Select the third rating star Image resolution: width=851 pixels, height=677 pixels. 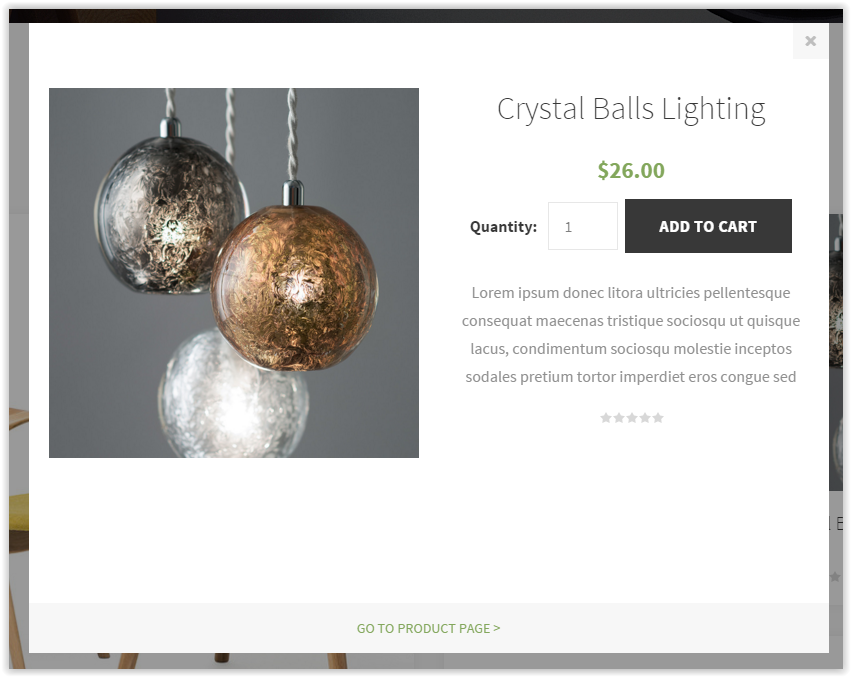[632, 417]
